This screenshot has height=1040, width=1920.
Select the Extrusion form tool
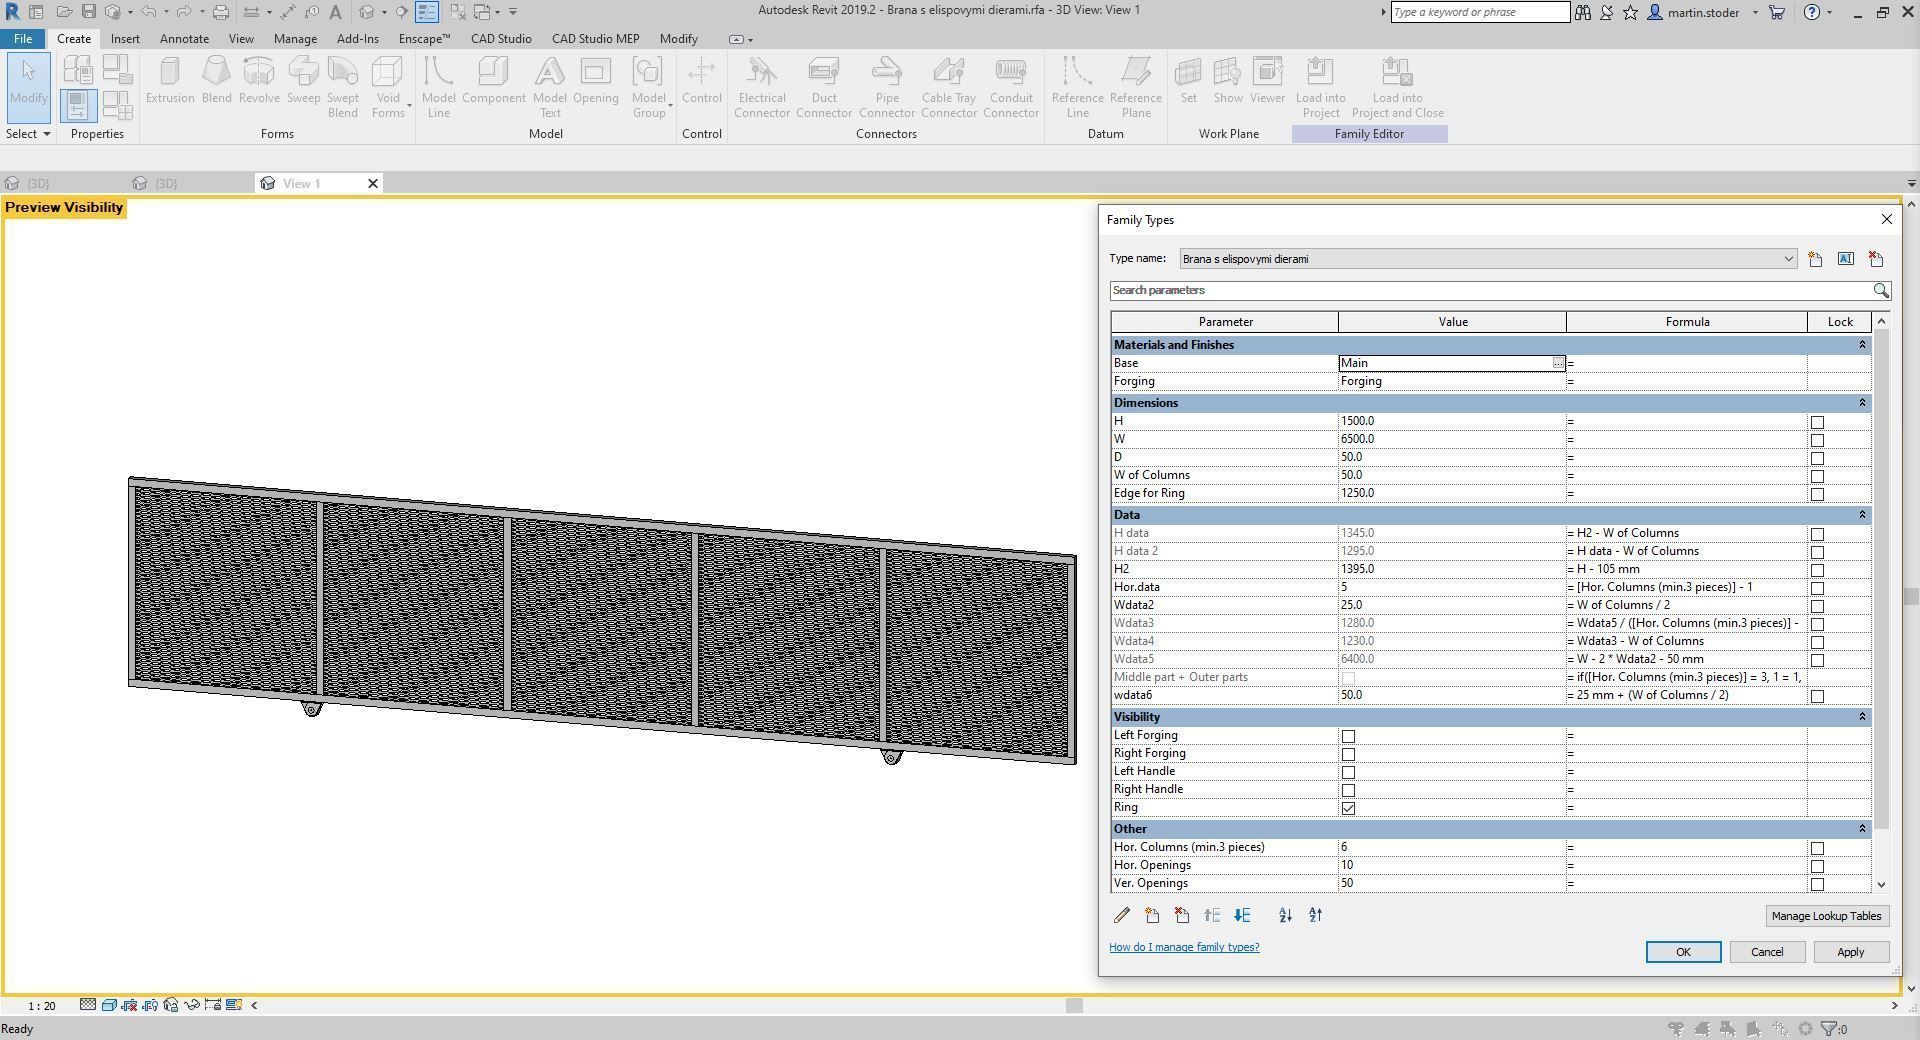170,81
